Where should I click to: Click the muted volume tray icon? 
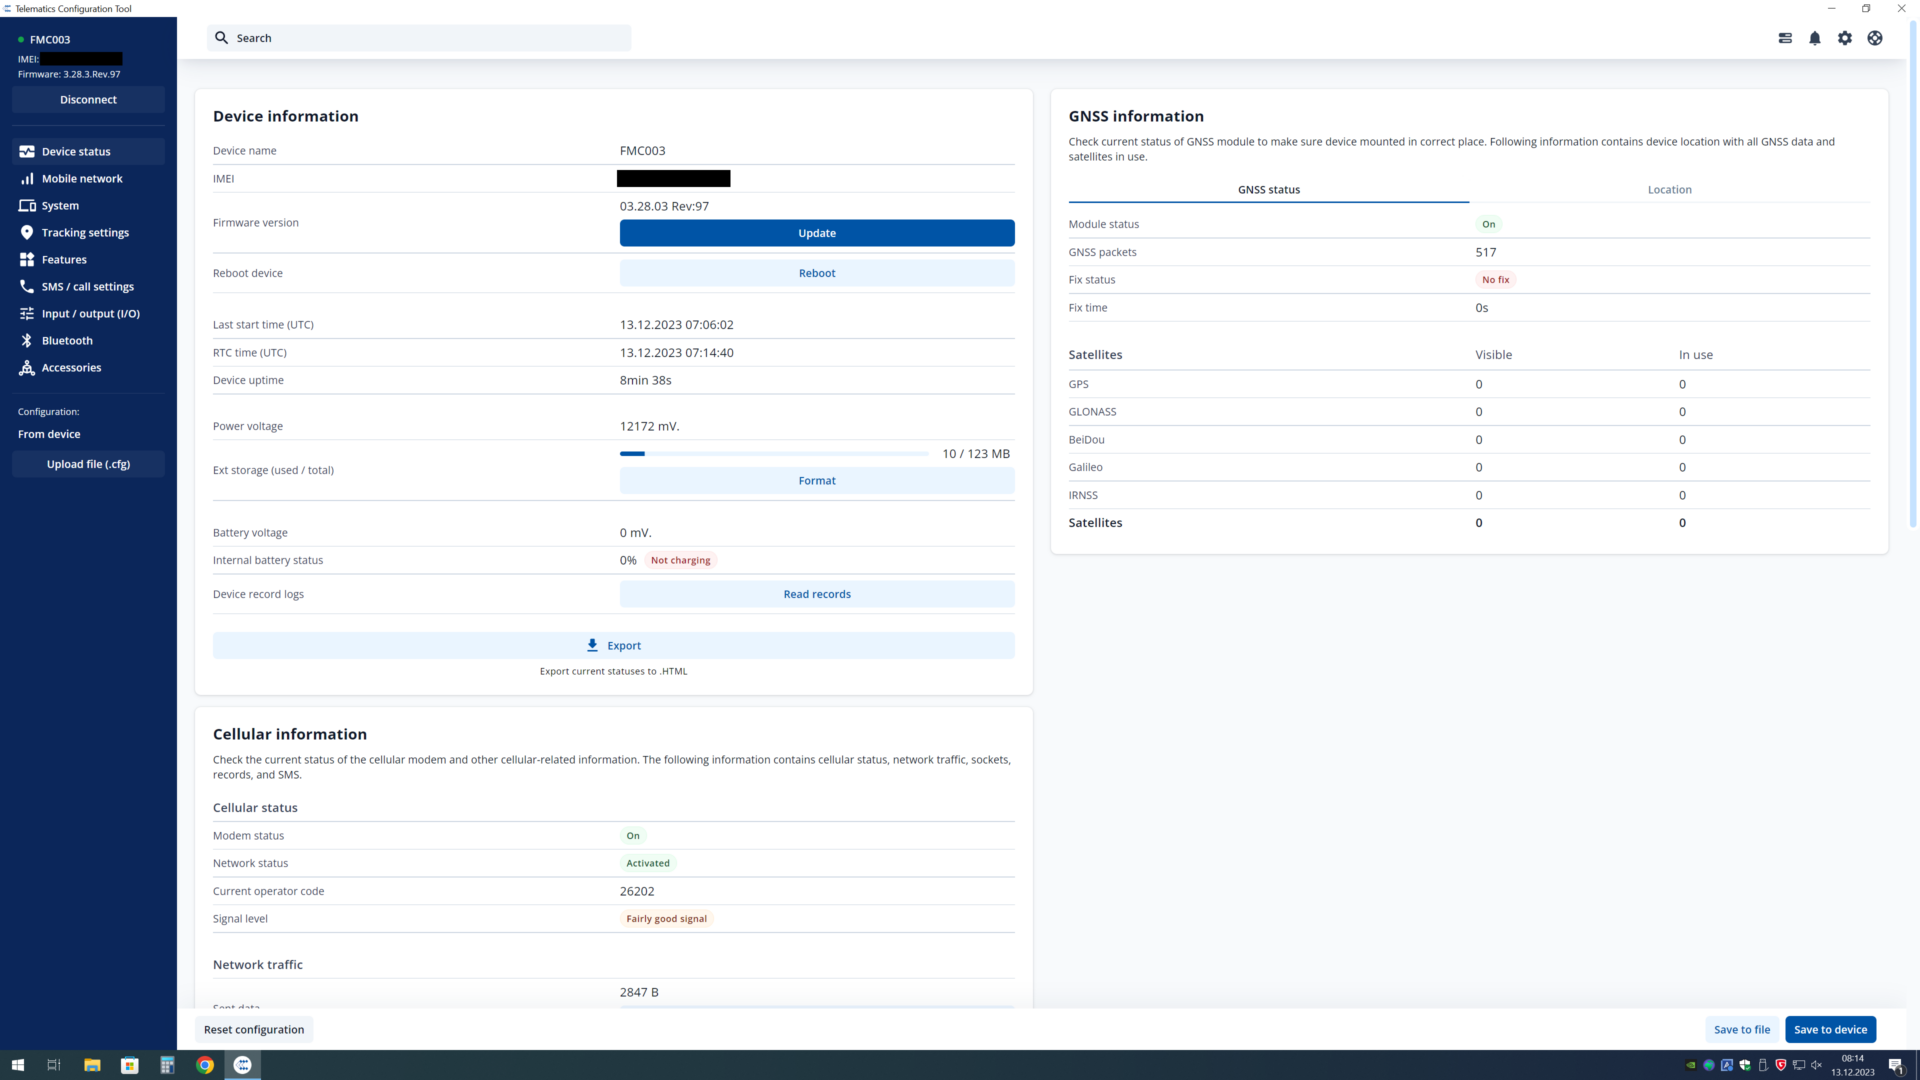tap(1817, 1066)
